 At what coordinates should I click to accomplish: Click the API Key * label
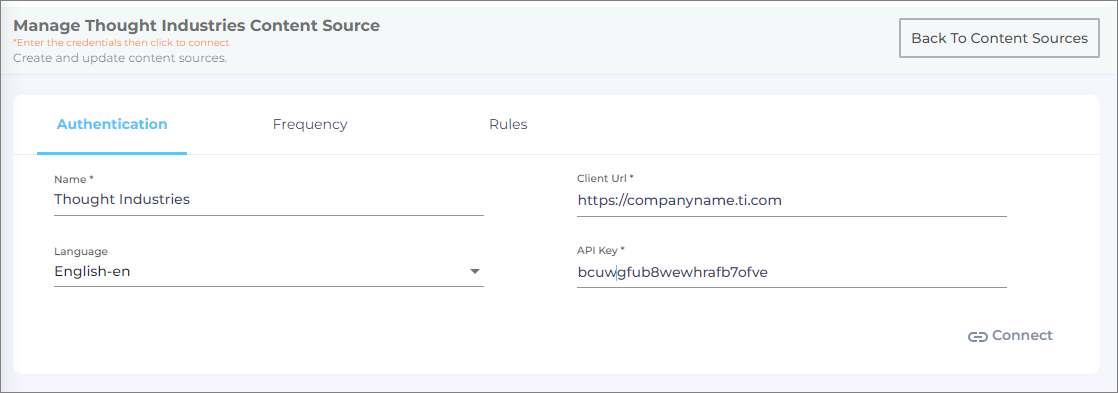600,250
